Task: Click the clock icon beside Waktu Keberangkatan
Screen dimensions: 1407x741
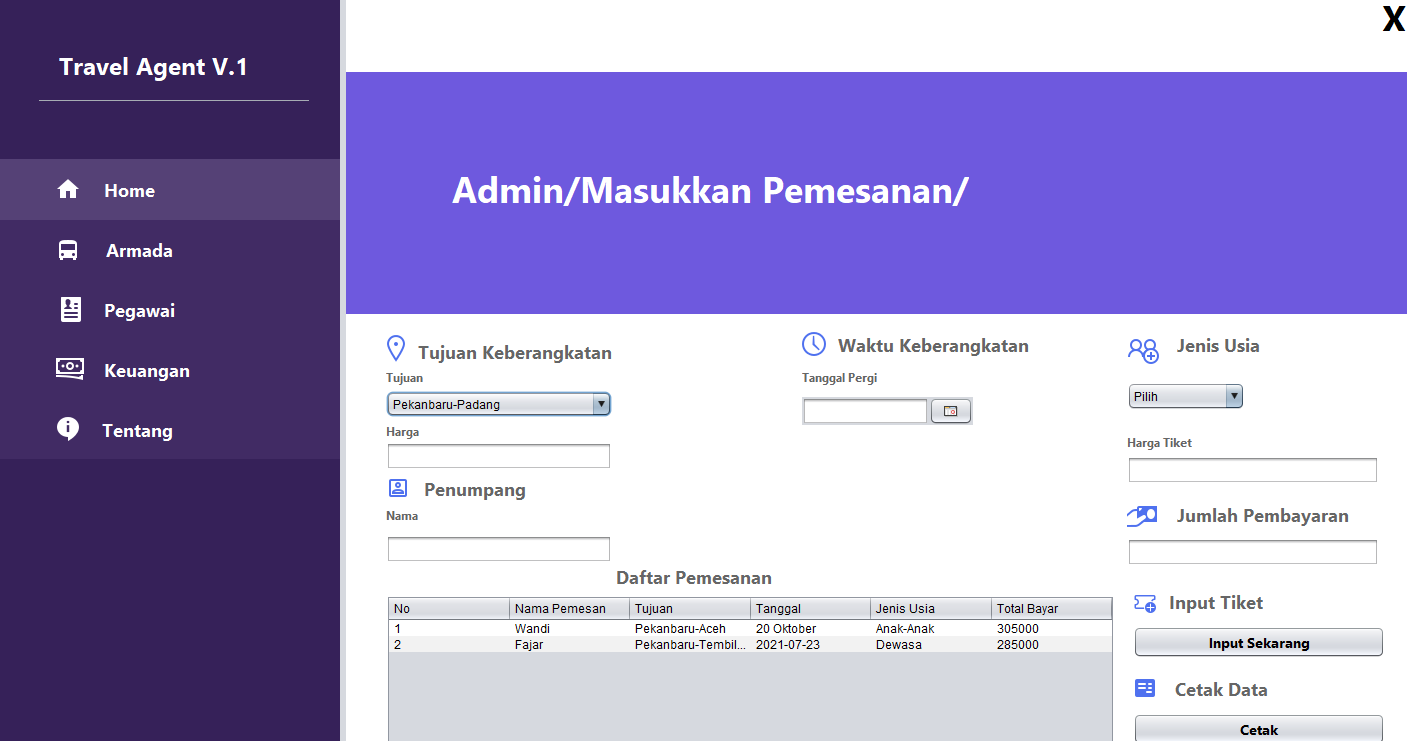Action: pyautogui.click(x=814, y=344)
